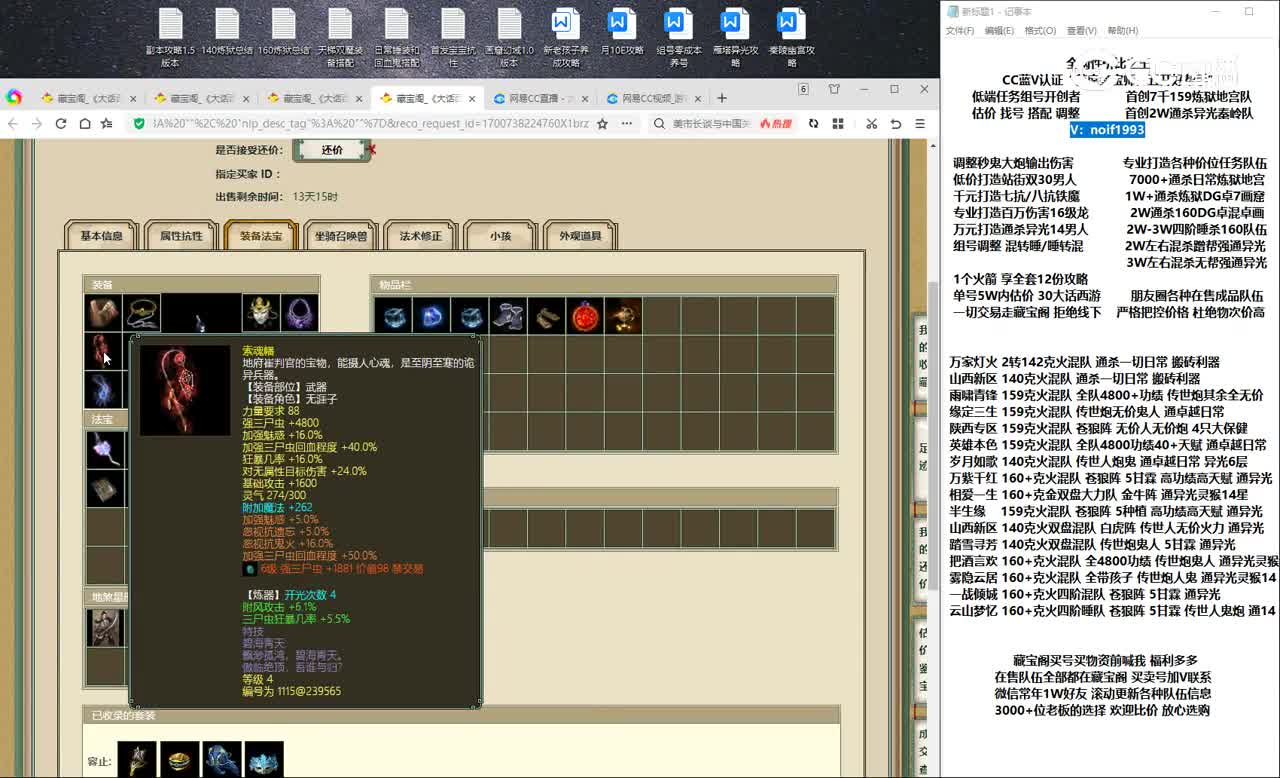Click the highlighted V: noif1993 text

[x=1106, y=130]
